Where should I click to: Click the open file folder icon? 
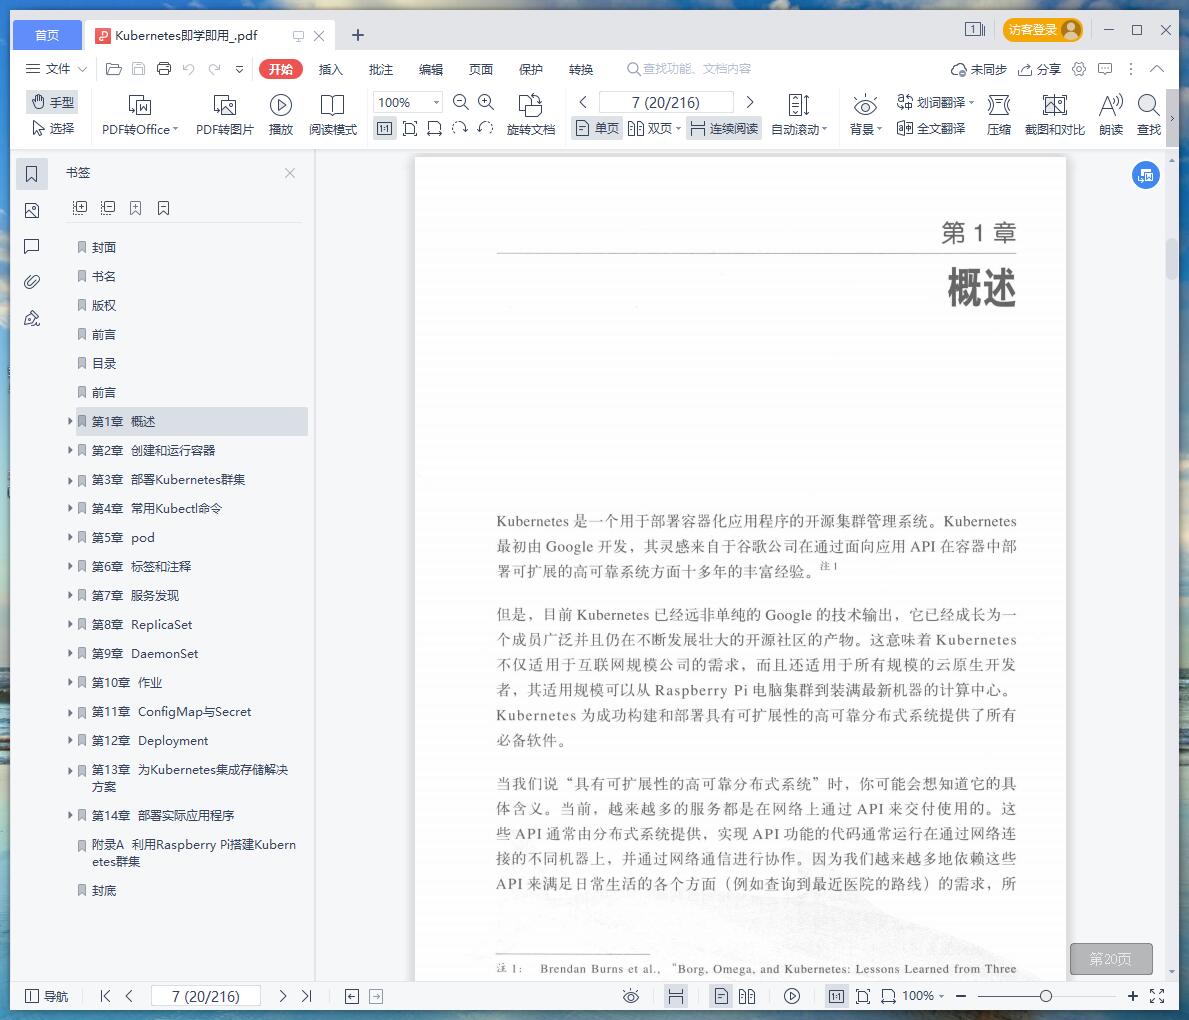point(114,69)
